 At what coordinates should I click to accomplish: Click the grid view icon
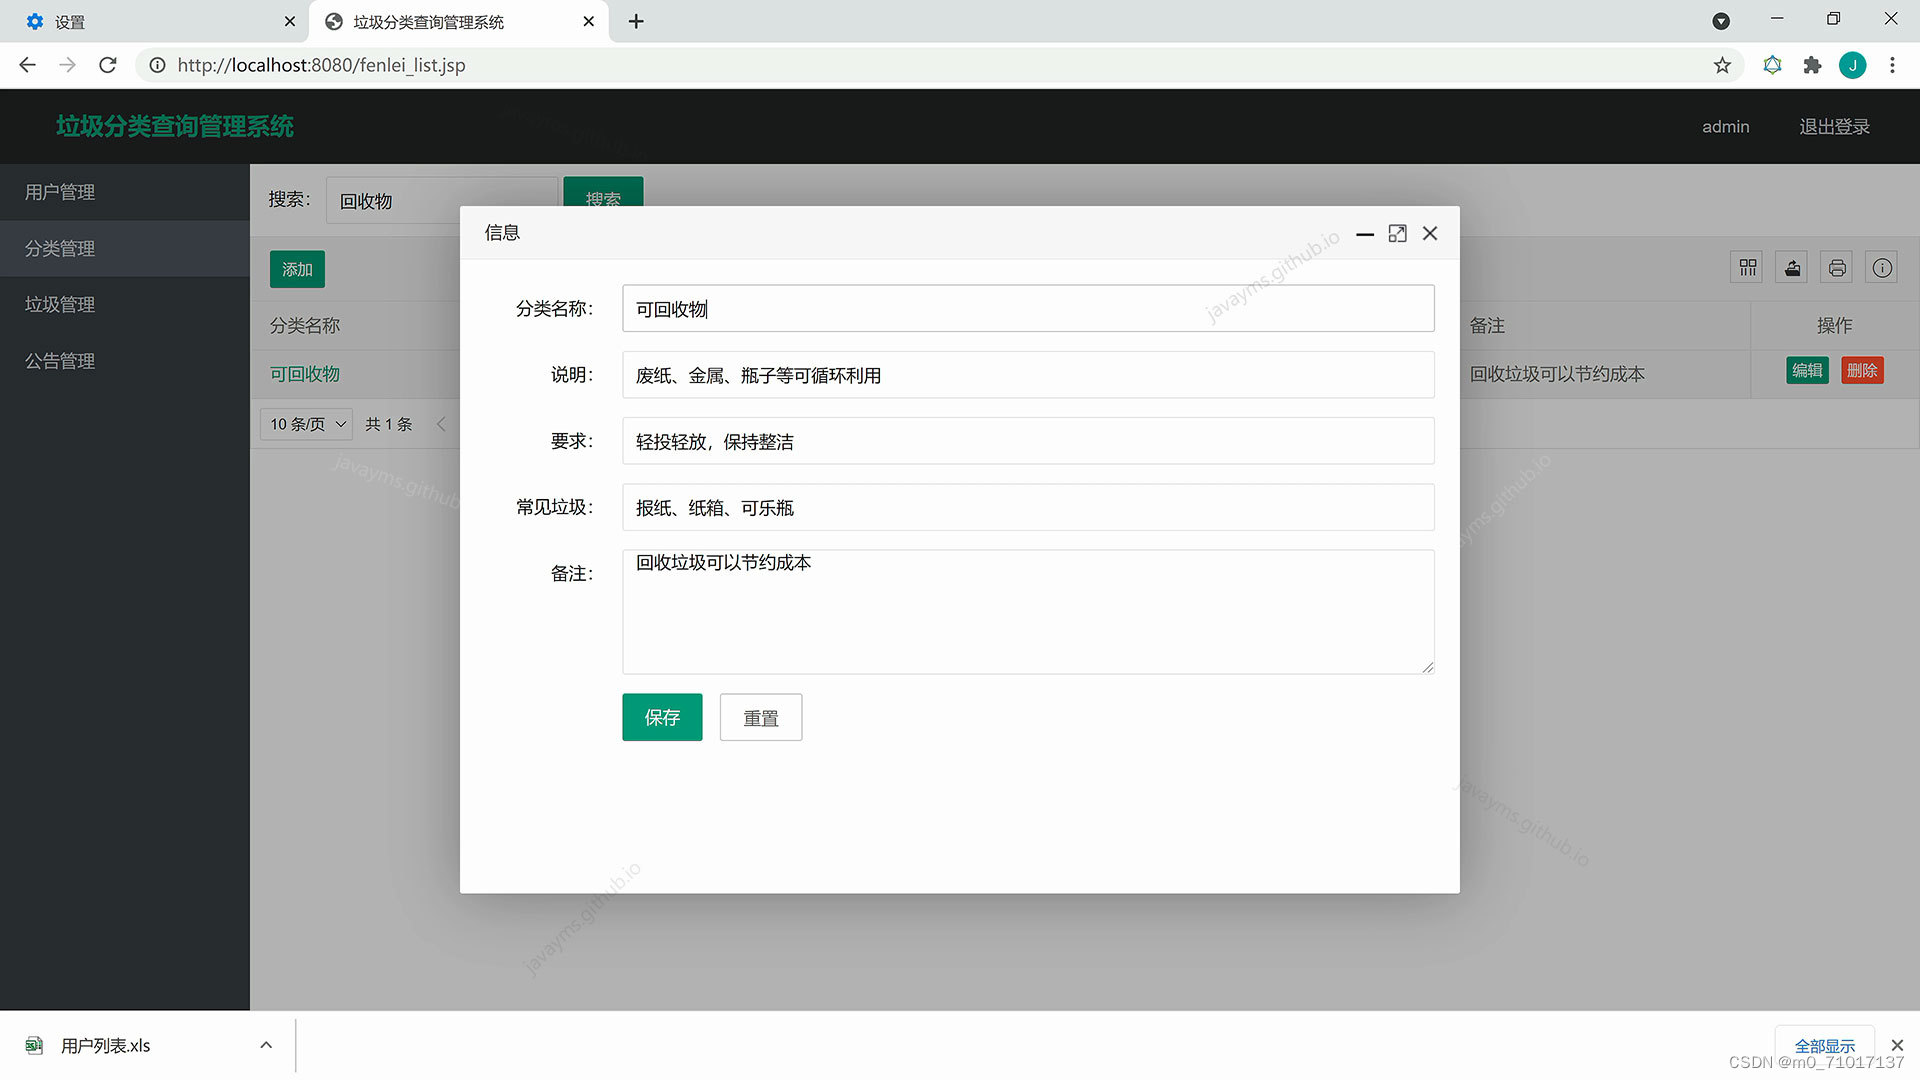pyautogui.click(x=1749, y=268)
